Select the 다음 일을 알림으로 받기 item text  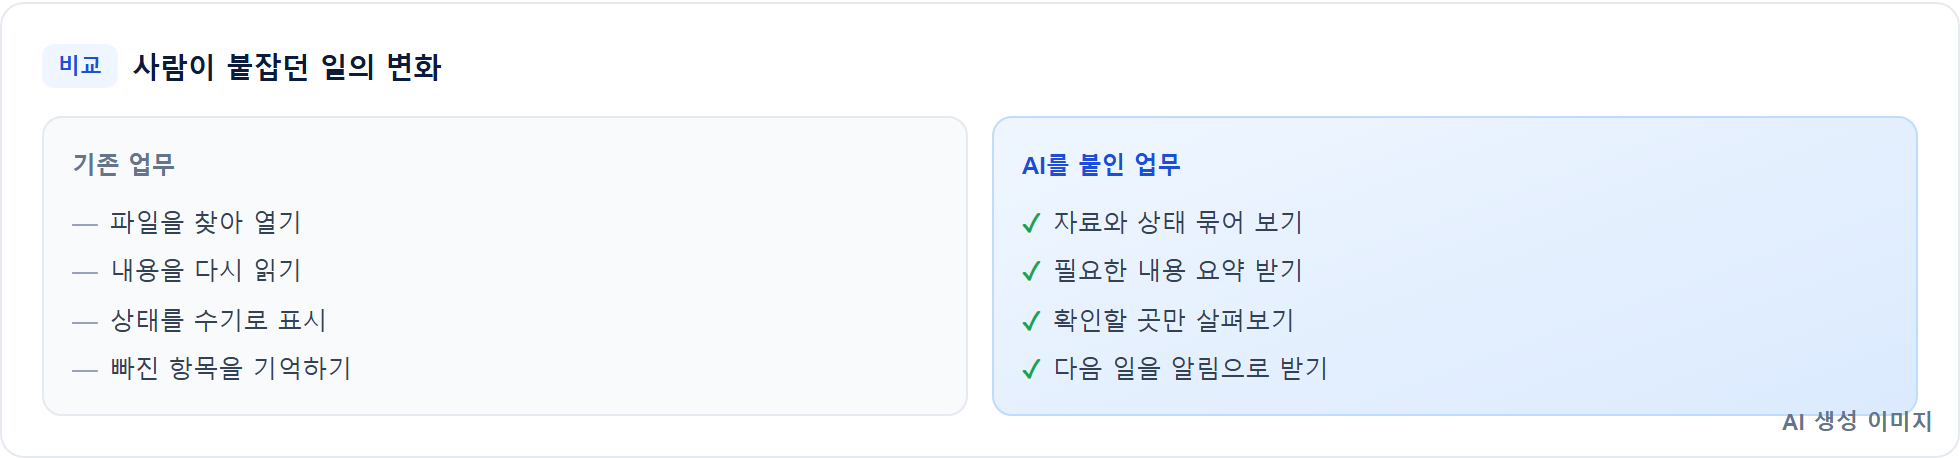pyautogui.click(x=1190, y=368)
